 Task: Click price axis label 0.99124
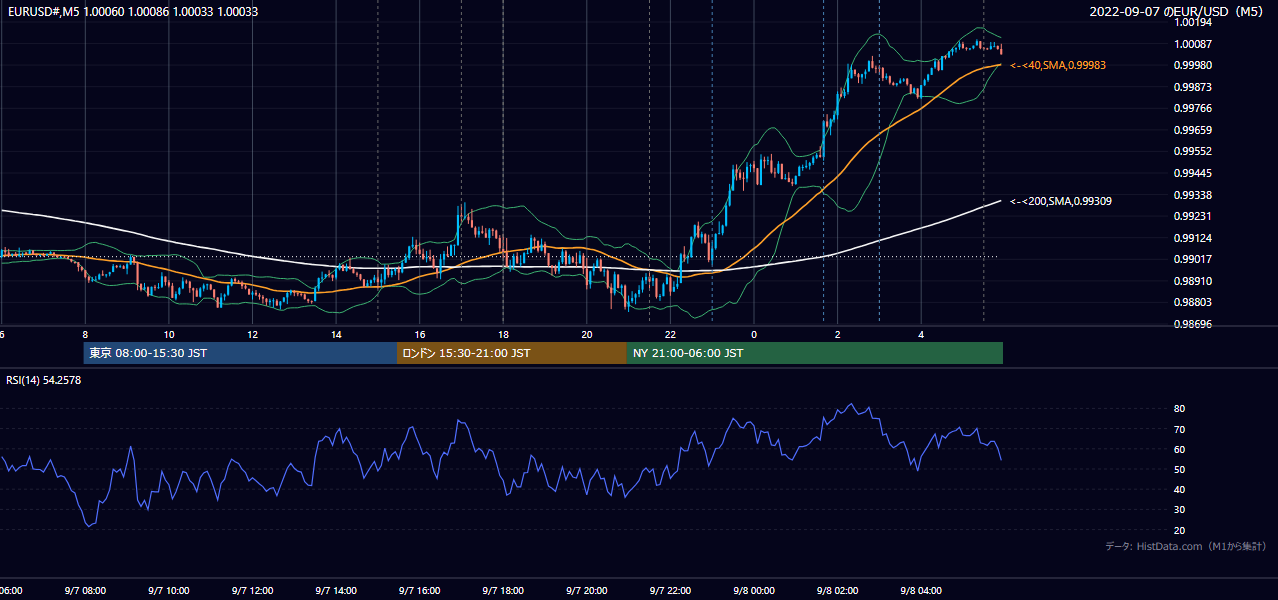coord(1193,238)
